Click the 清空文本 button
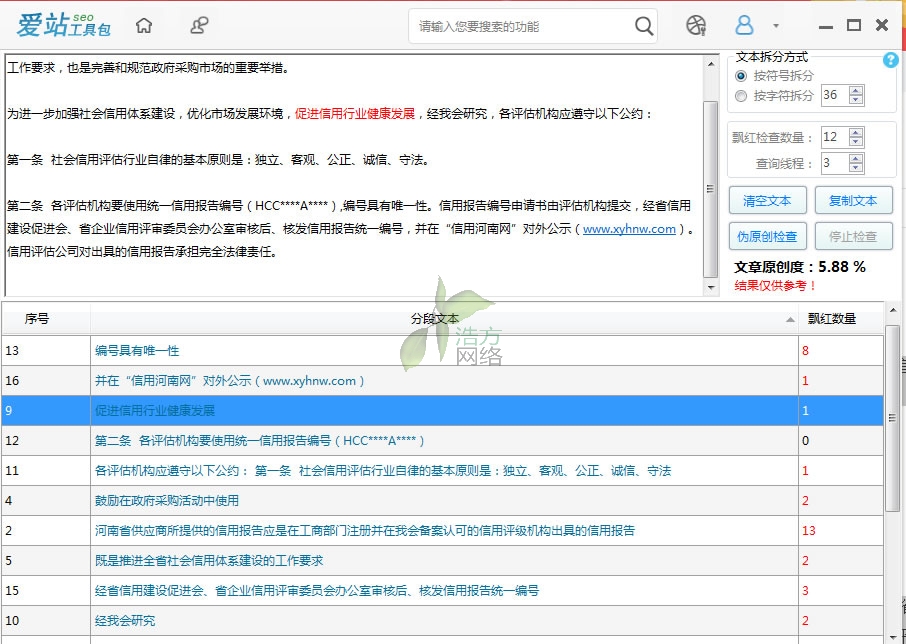Image resolution: width=906 pixels, height=644 pixels. pos(767,201)
